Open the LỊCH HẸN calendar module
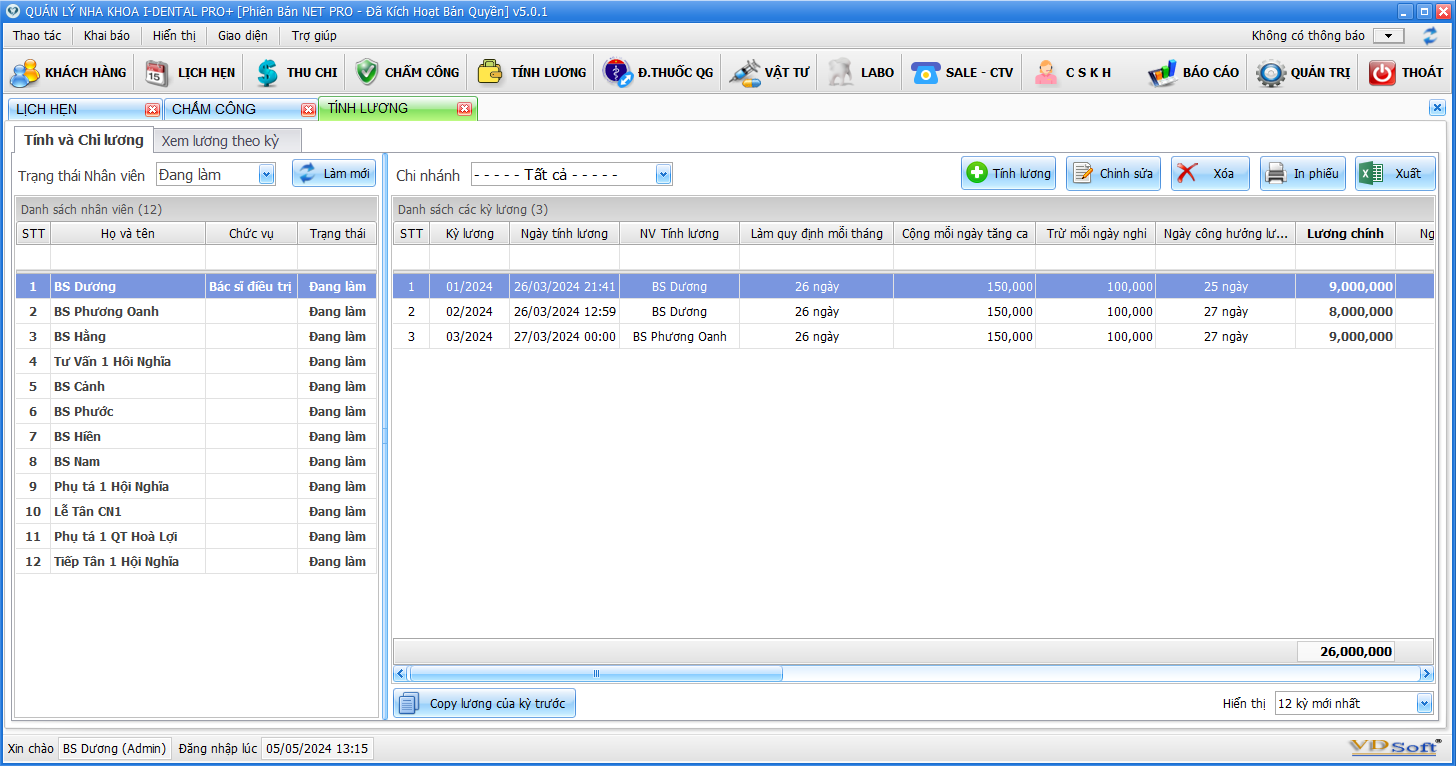The width and height of the screenshot is (1456, 766). [190, 72]
